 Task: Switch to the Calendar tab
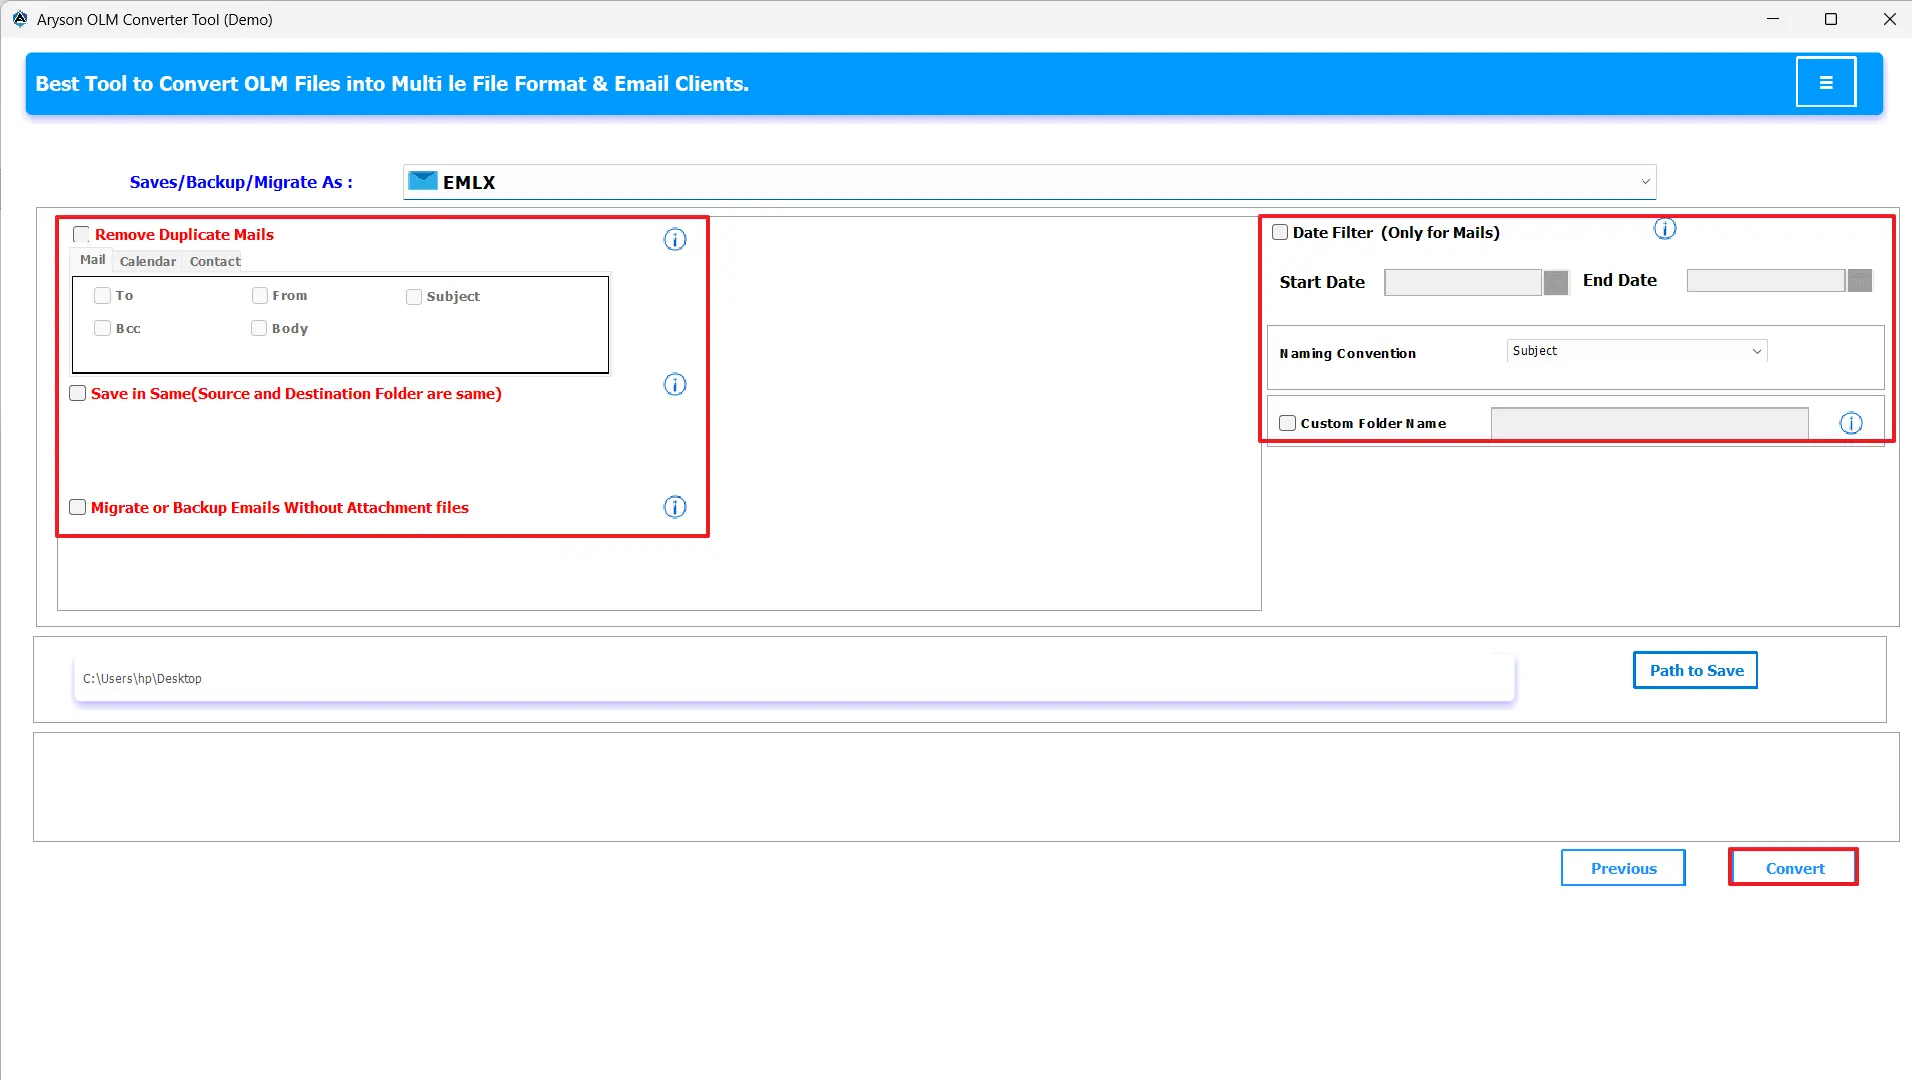tap(148, 261)
